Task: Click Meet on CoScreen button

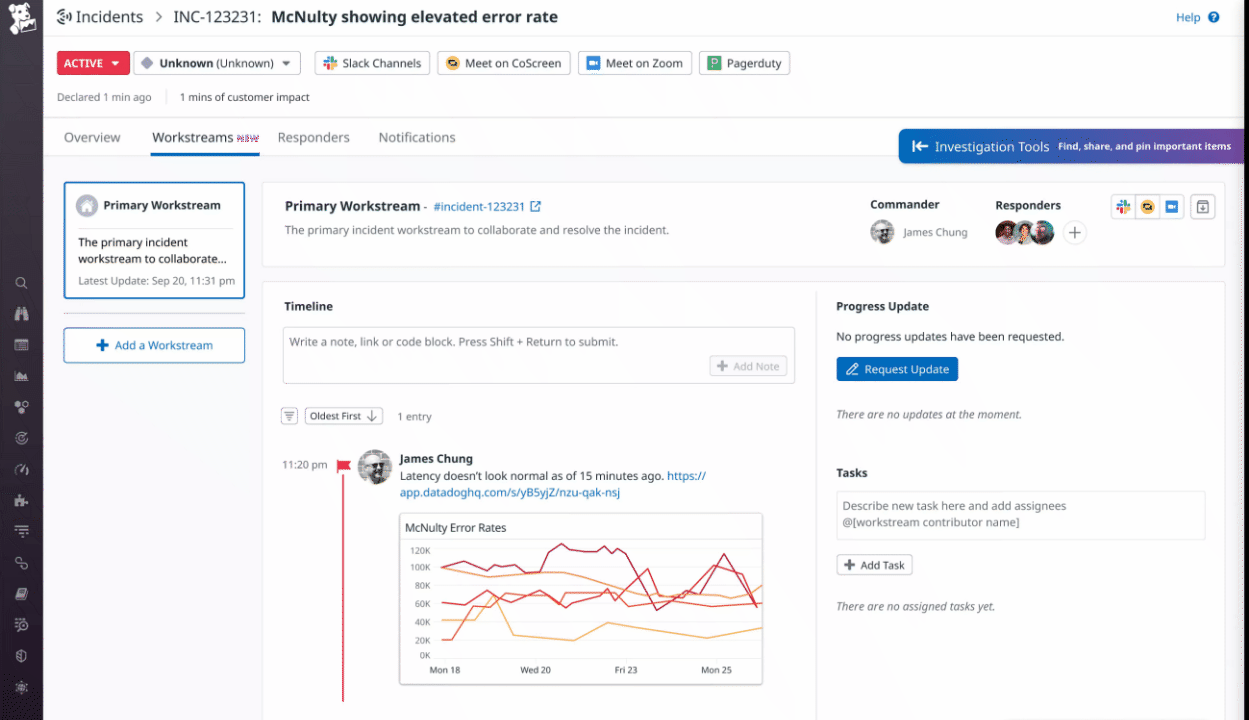Action: (x=504, y=63)
